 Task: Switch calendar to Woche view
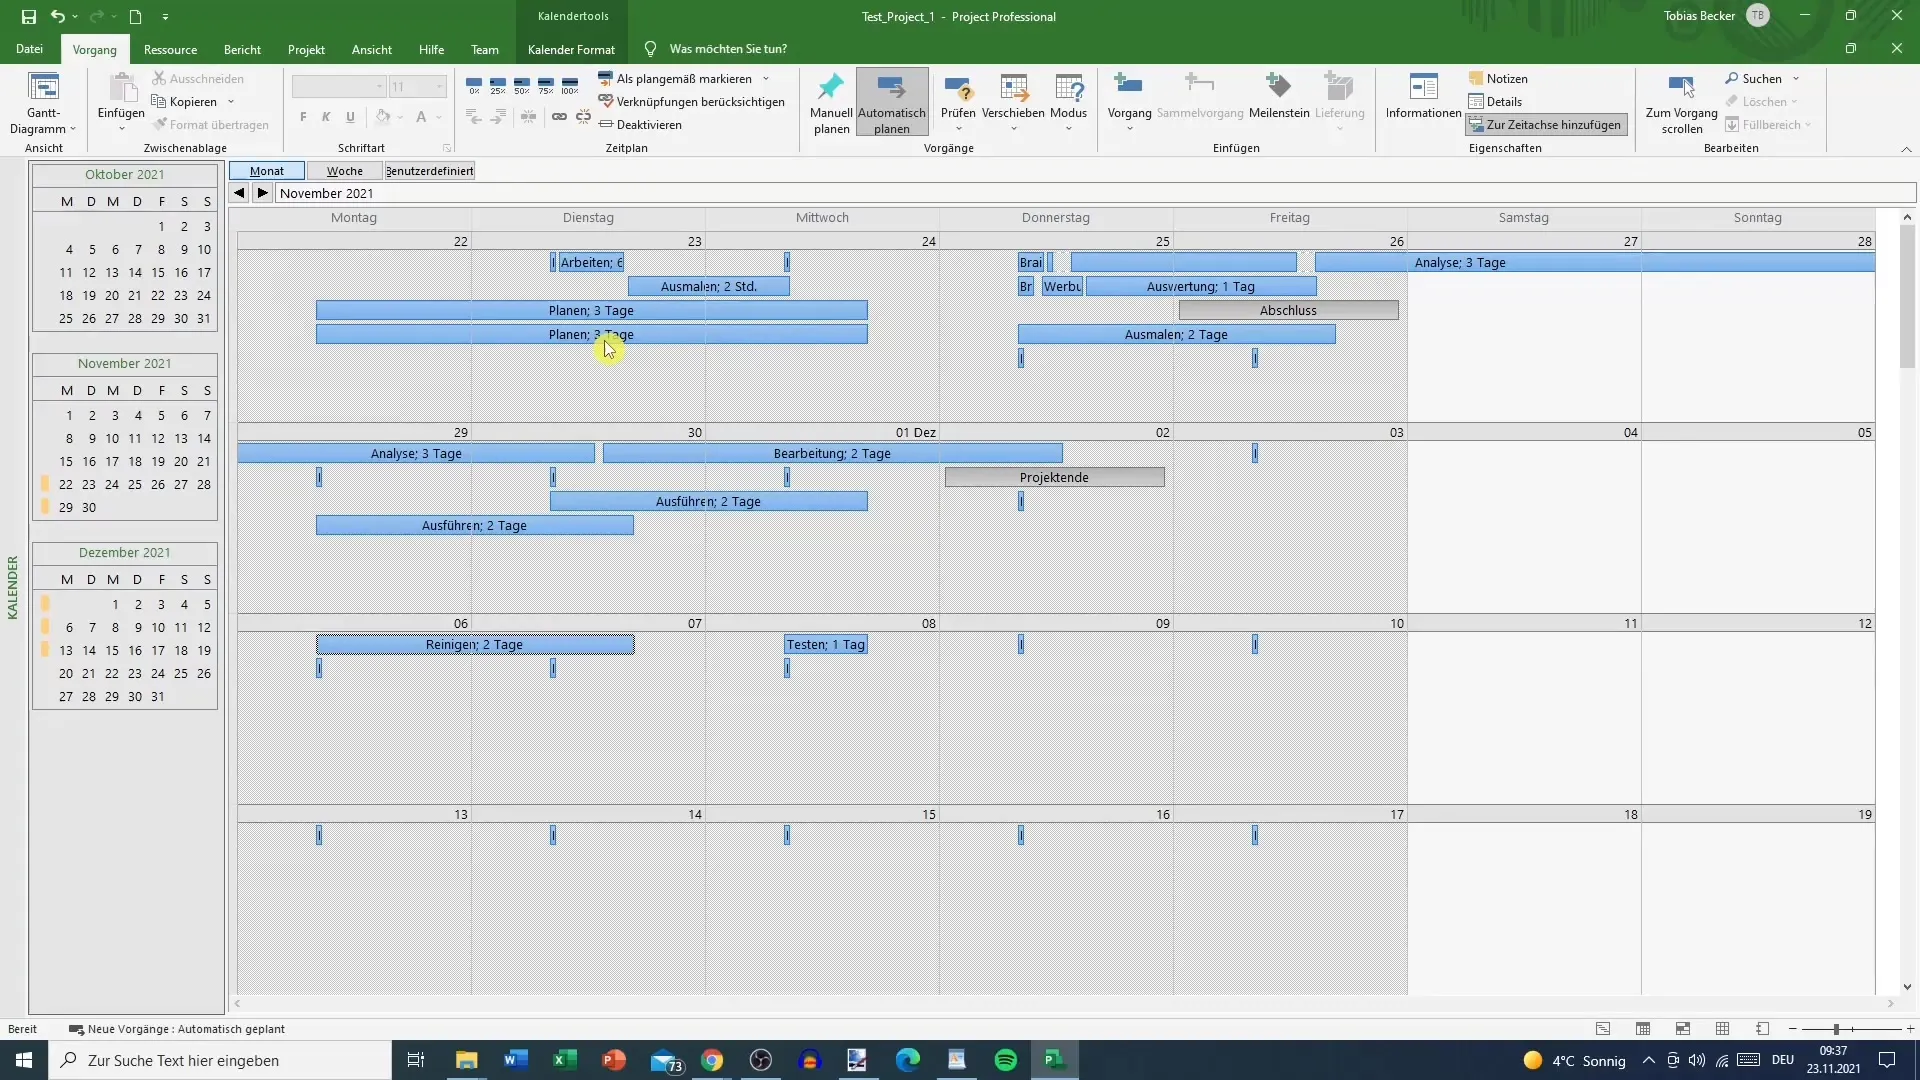click(345, 171)
